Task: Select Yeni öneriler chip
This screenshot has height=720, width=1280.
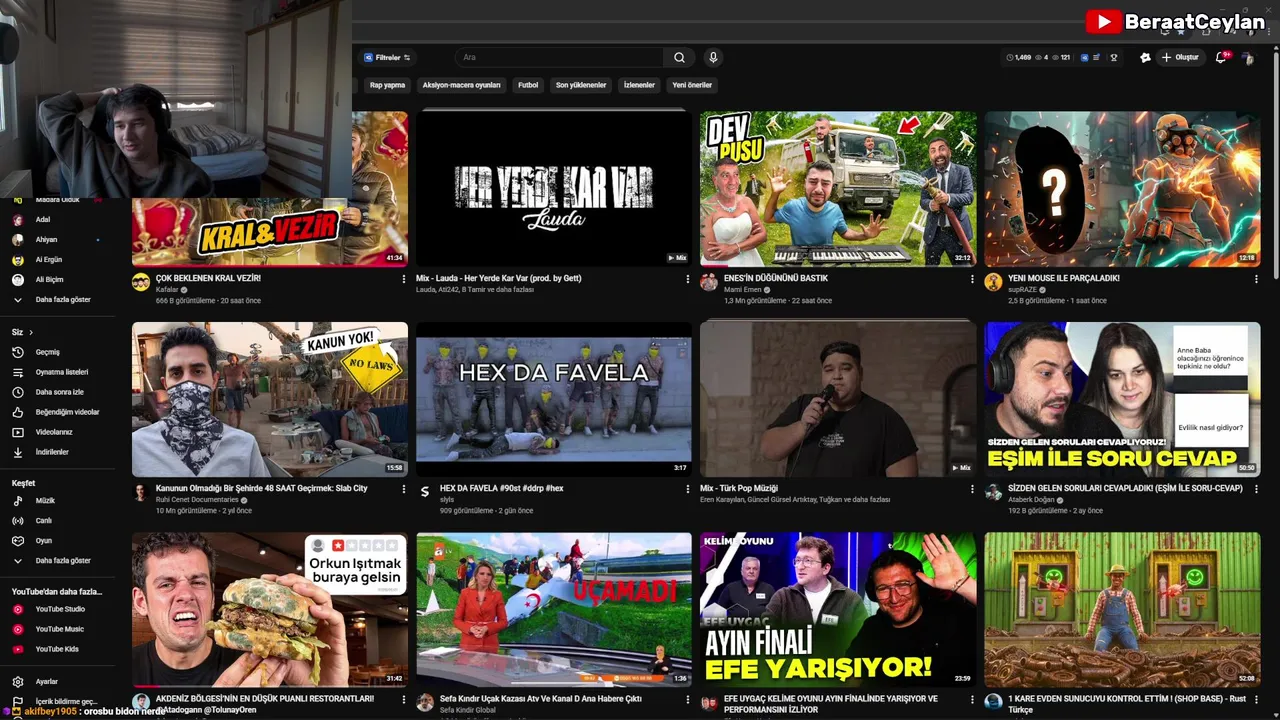Action: [x=692, y=85]
